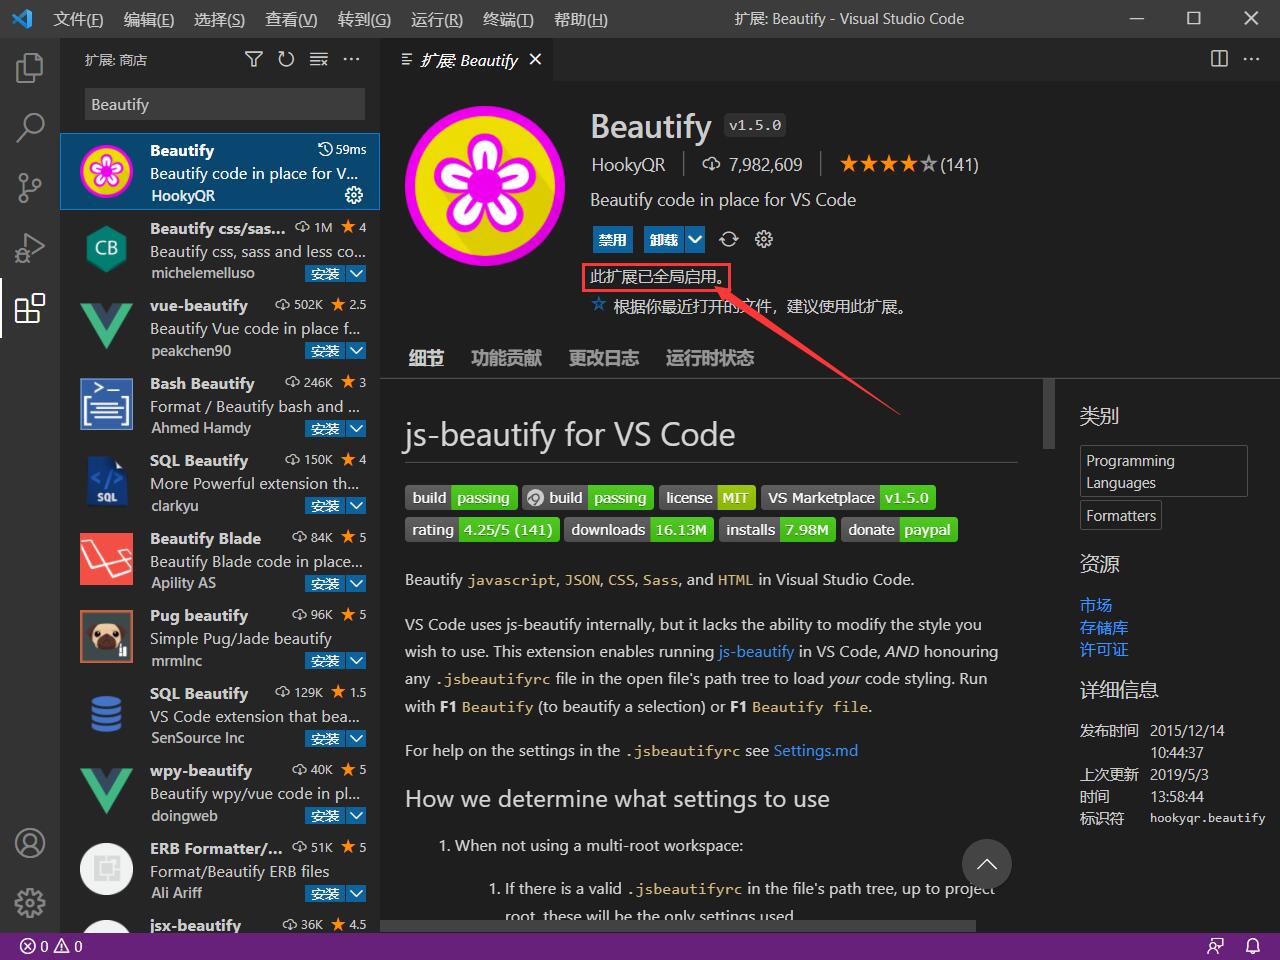Screen dimensions: 1280x960
Task: Click the 禁用 button for Beautify
Action: coord(612,239)
